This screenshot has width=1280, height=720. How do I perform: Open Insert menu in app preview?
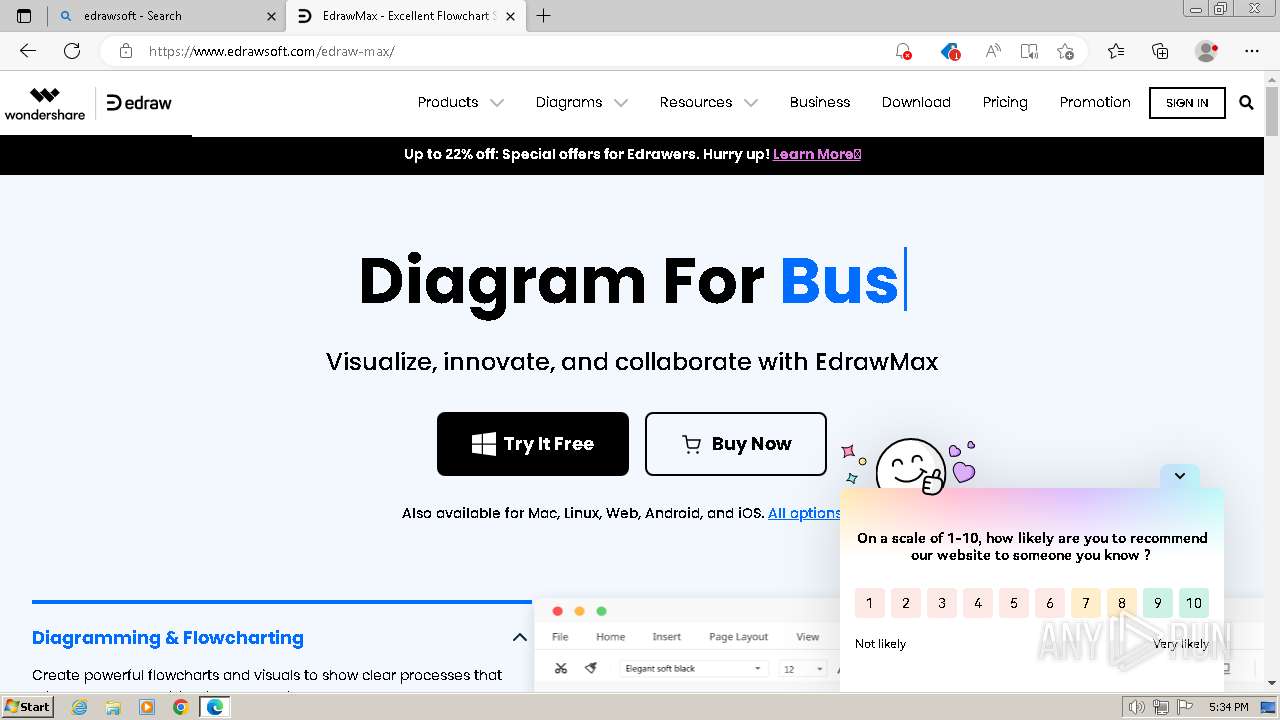click(x=666, y=637)
